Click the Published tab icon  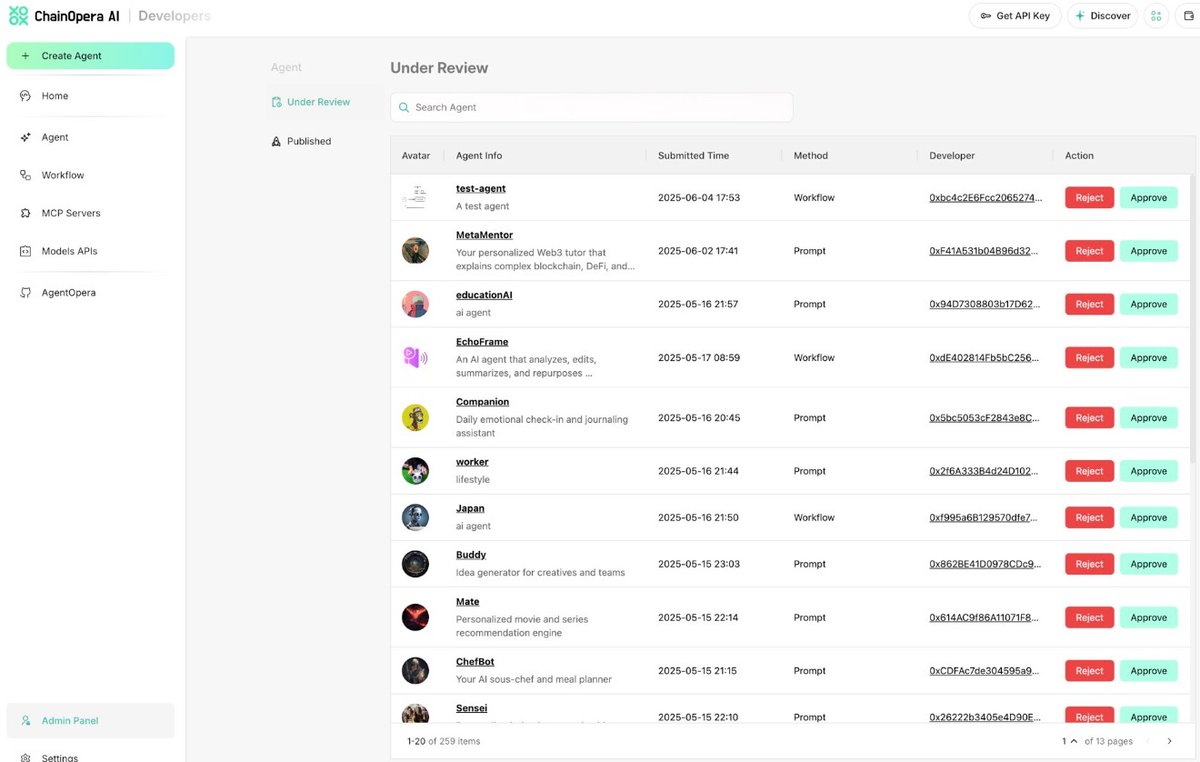click(x=277, y=141)
